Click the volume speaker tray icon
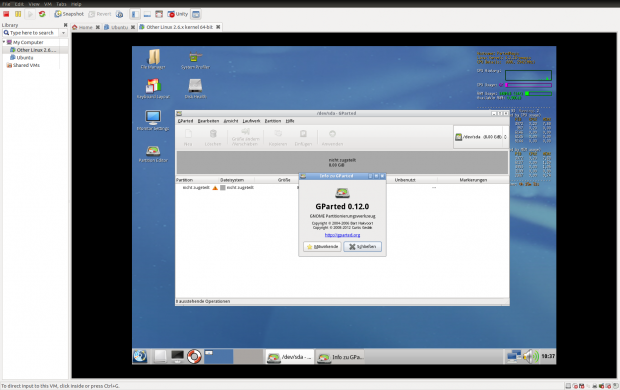This screenshot has width=620, height=390. pyautogui.click(x=531, y=356)
